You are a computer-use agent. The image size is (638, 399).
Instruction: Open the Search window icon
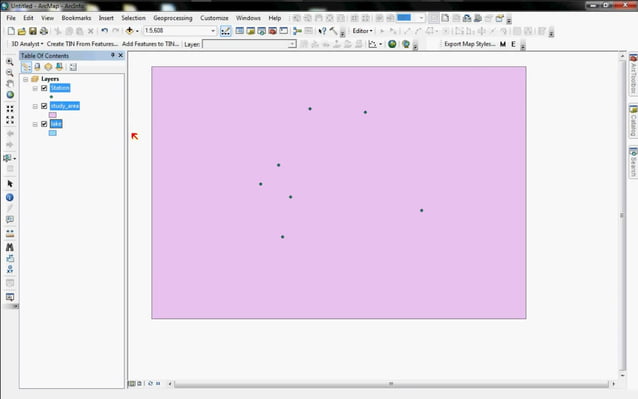pos(262,31)
